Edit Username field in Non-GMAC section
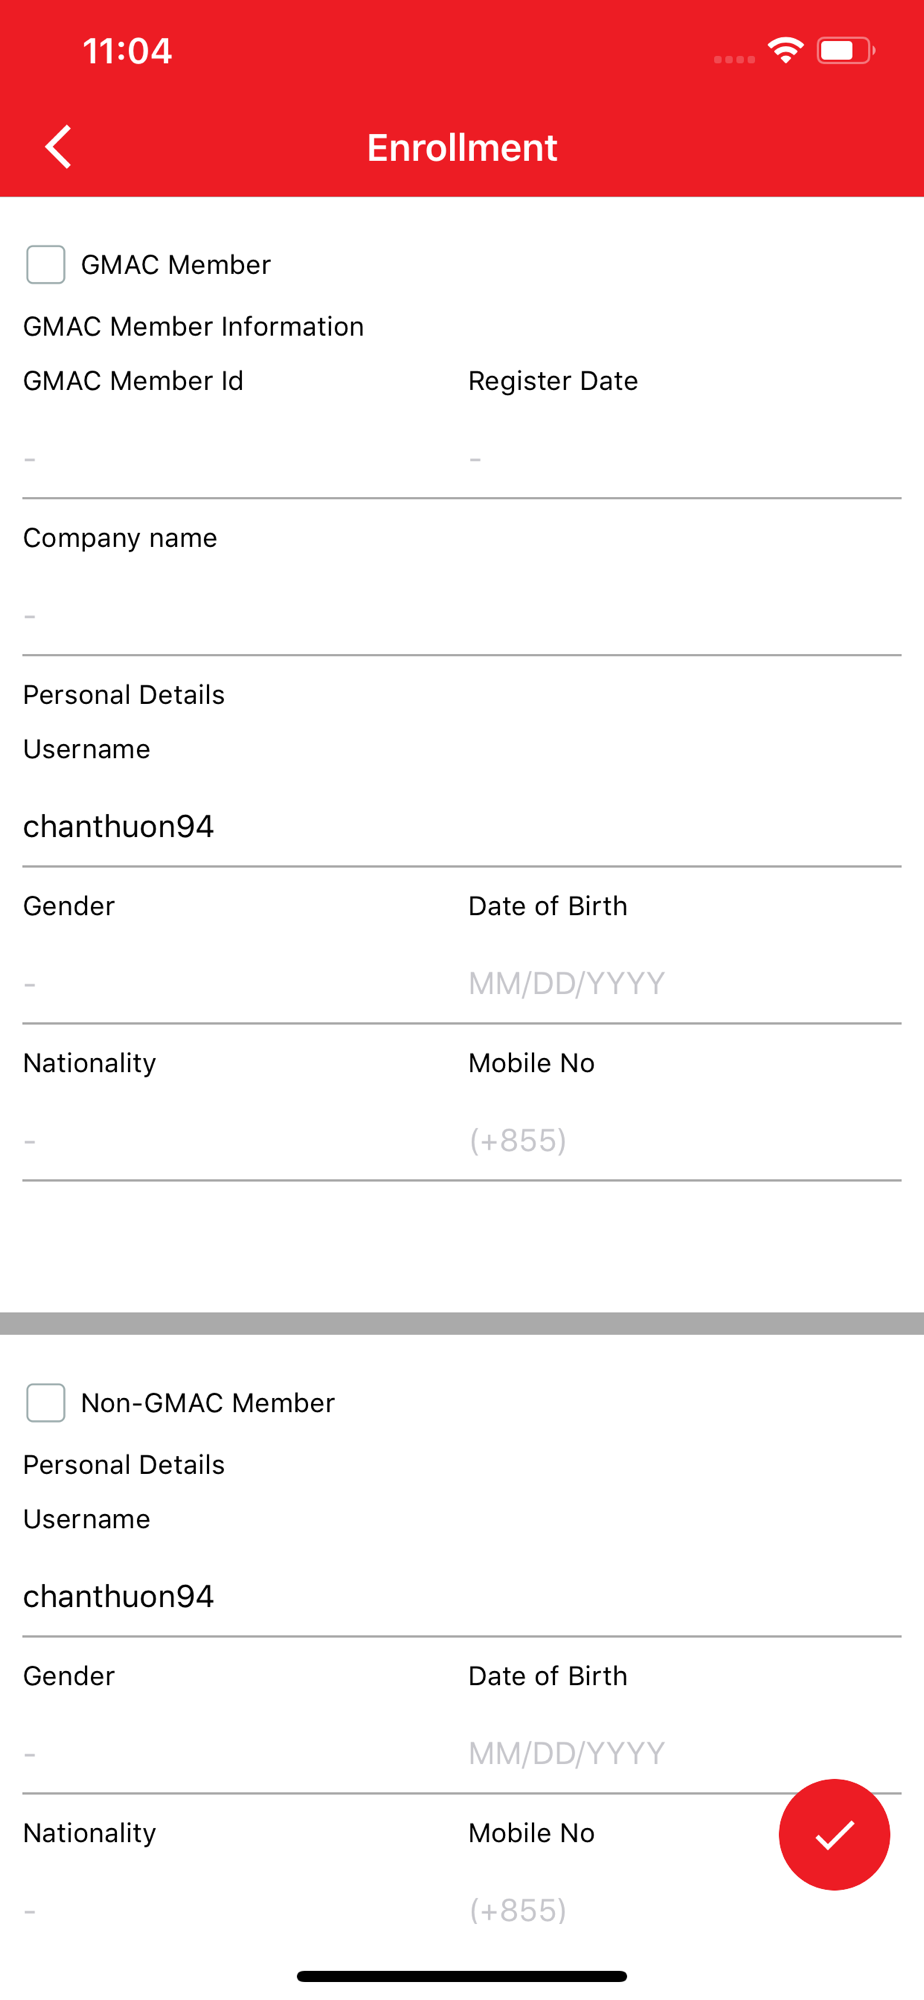 click(x=460, y=1597)
